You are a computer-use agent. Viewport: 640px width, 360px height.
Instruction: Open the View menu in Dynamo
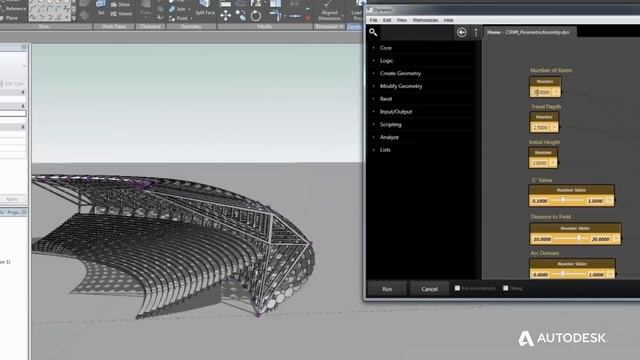point(402,20)
